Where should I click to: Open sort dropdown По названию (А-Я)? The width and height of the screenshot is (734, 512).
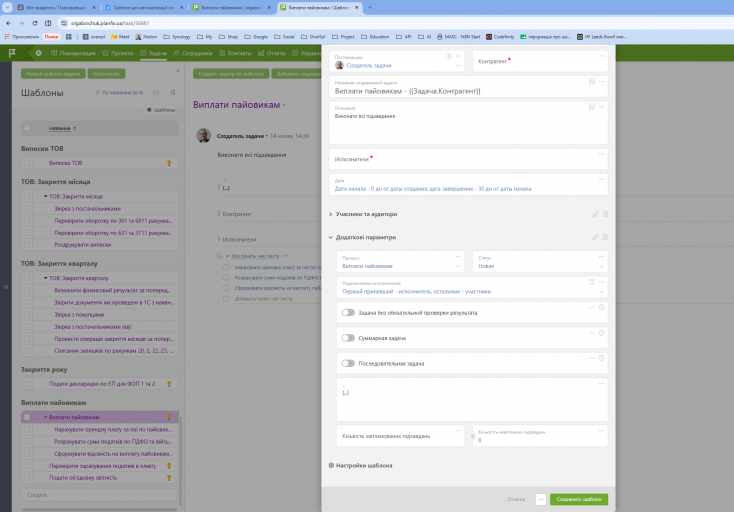coord(119,93)
